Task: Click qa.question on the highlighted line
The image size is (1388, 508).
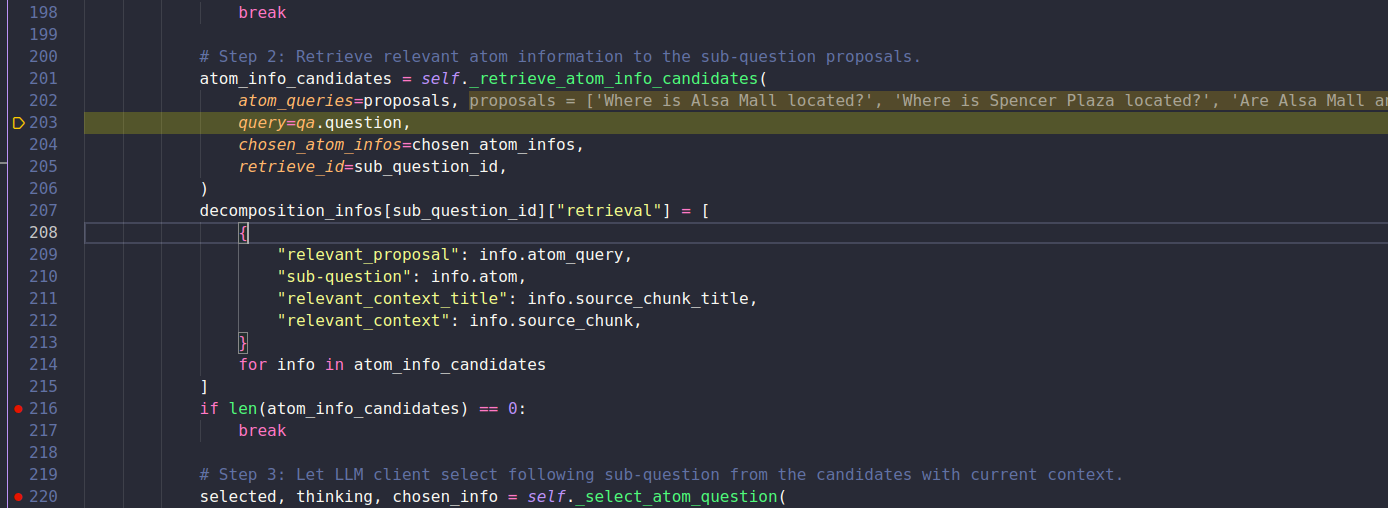Action: 344,123
